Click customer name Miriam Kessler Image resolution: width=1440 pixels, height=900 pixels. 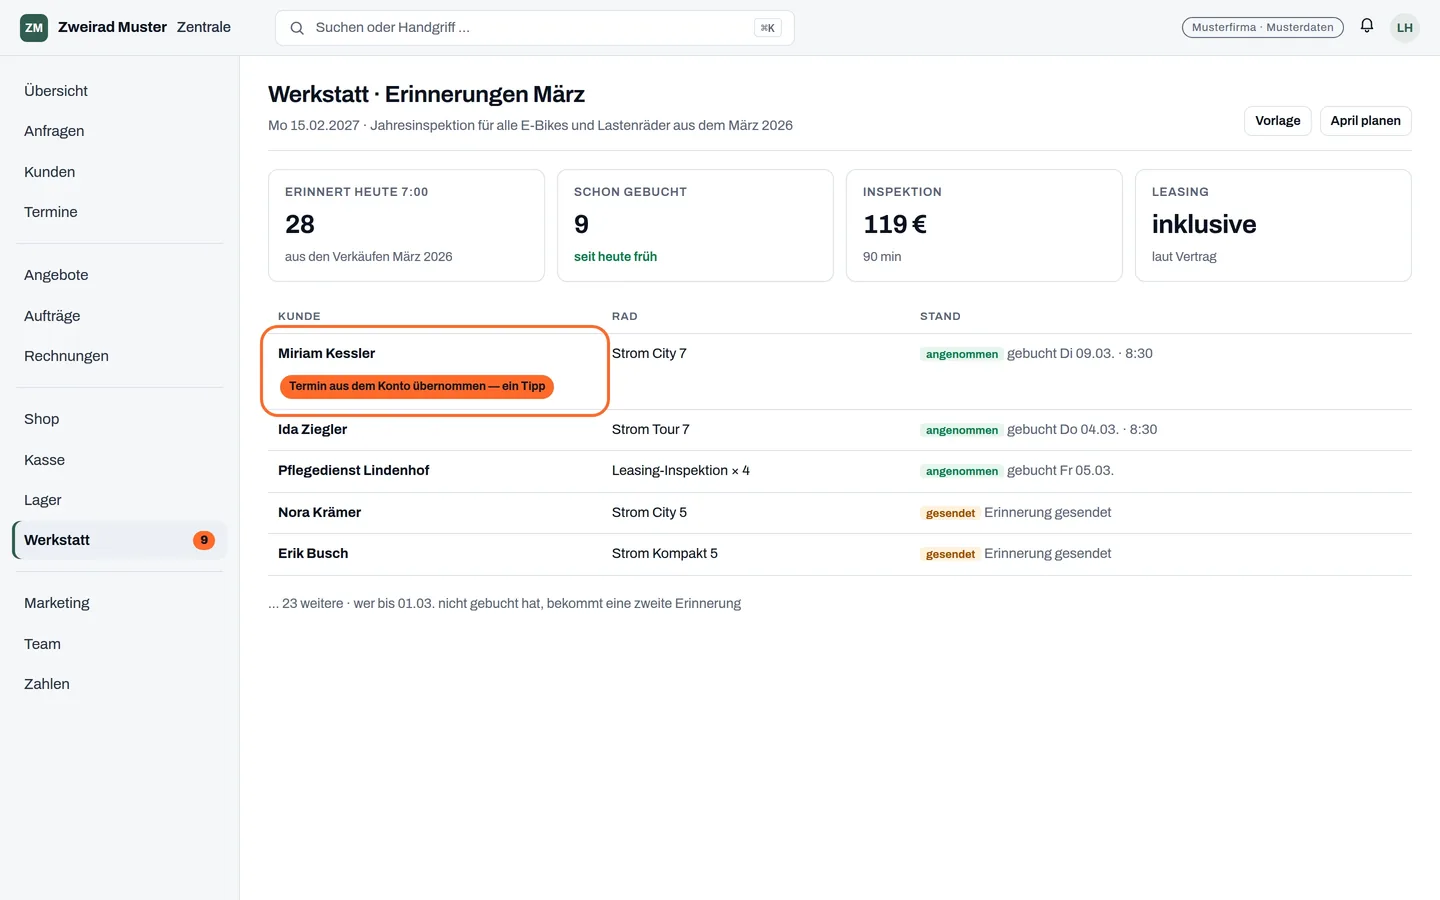tap(327, 353)
